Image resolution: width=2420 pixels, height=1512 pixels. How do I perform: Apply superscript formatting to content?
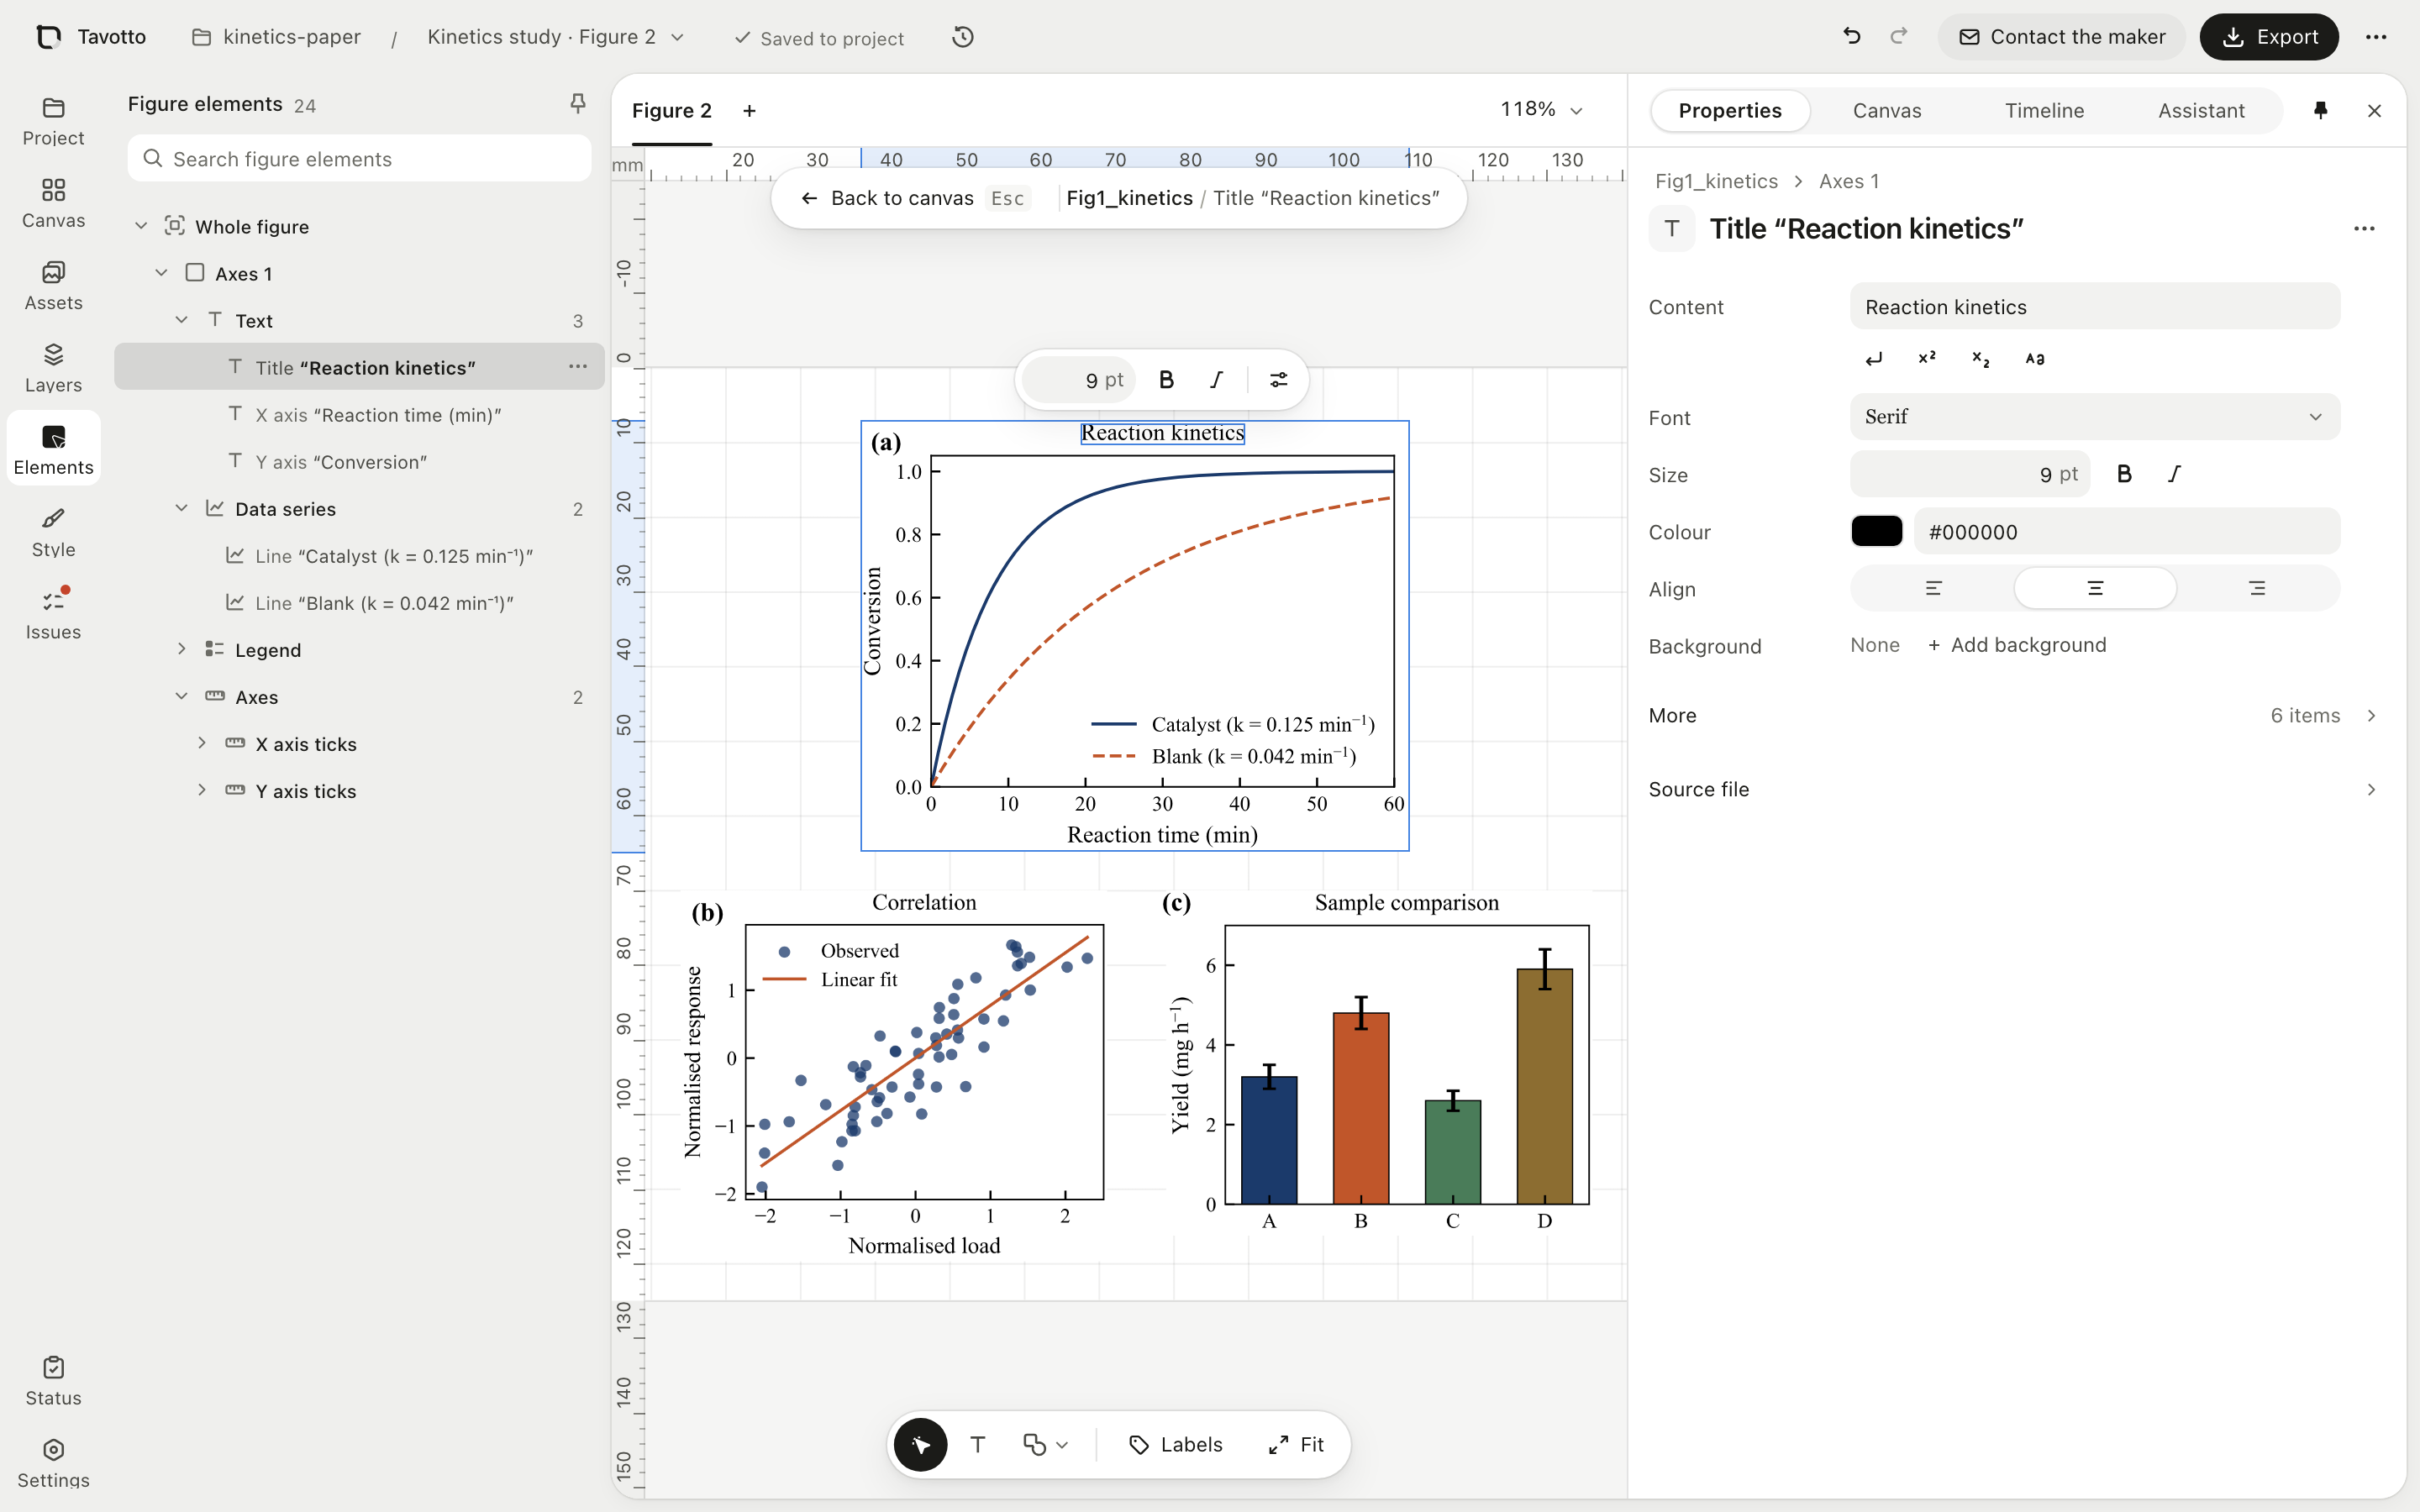click(1927, 359)
